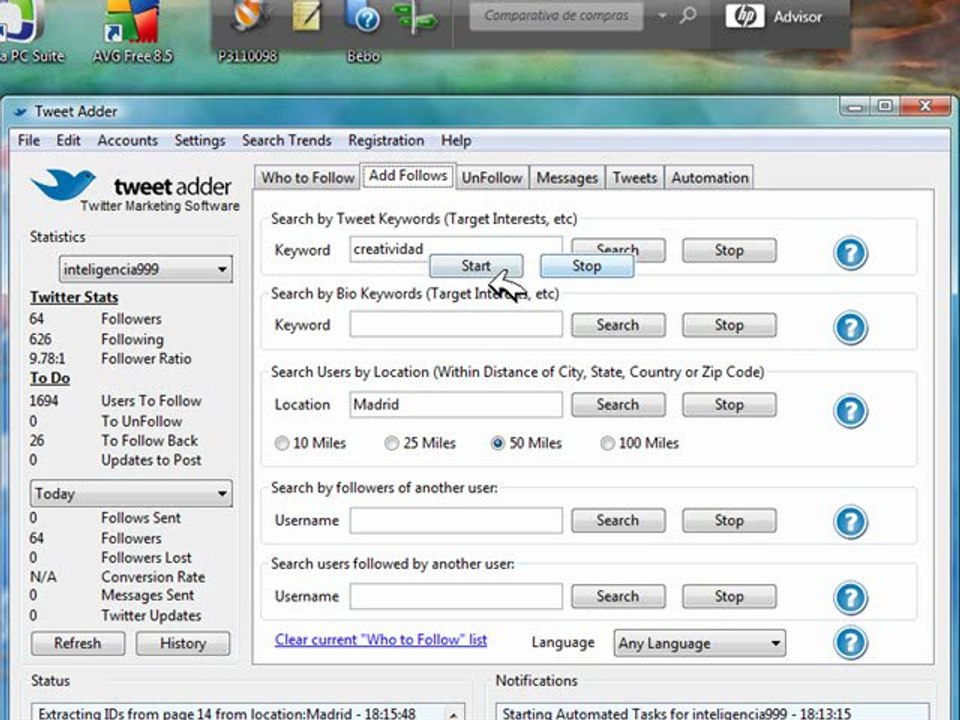Select the 25 Miles radio button

(x=392, y=443)
